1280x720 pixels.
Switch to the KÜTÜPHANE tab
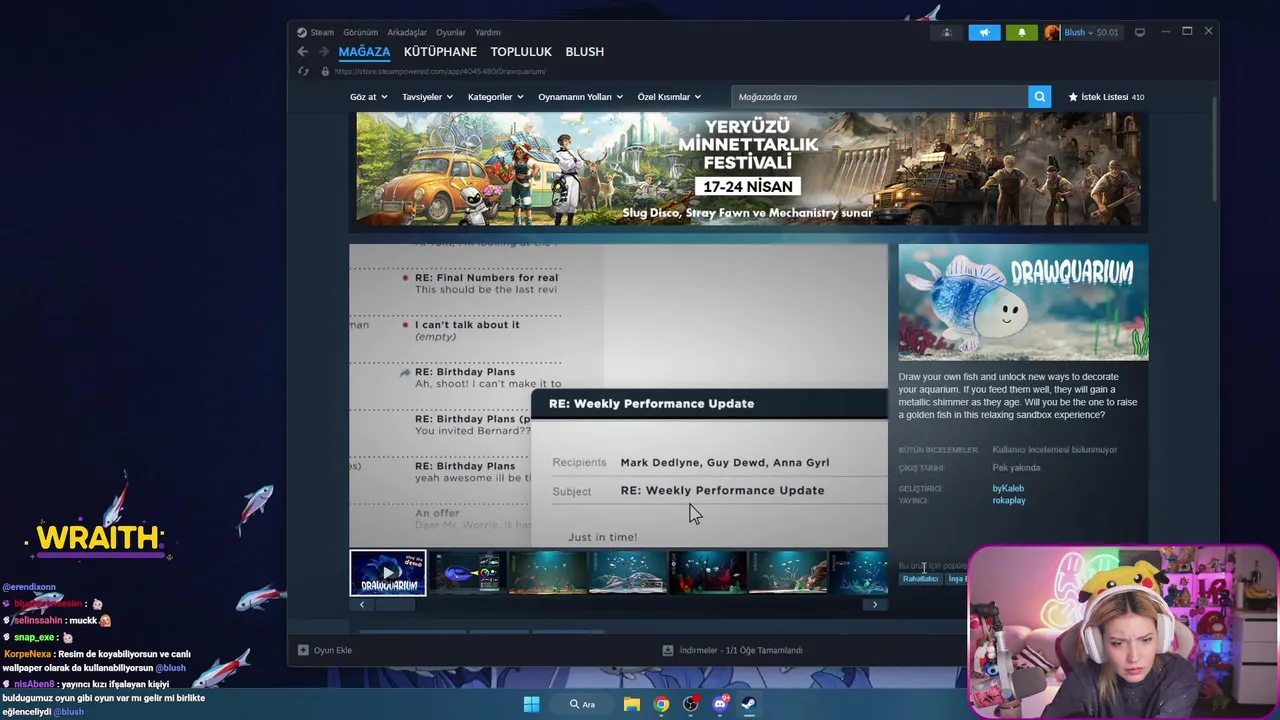coord(440,52)
